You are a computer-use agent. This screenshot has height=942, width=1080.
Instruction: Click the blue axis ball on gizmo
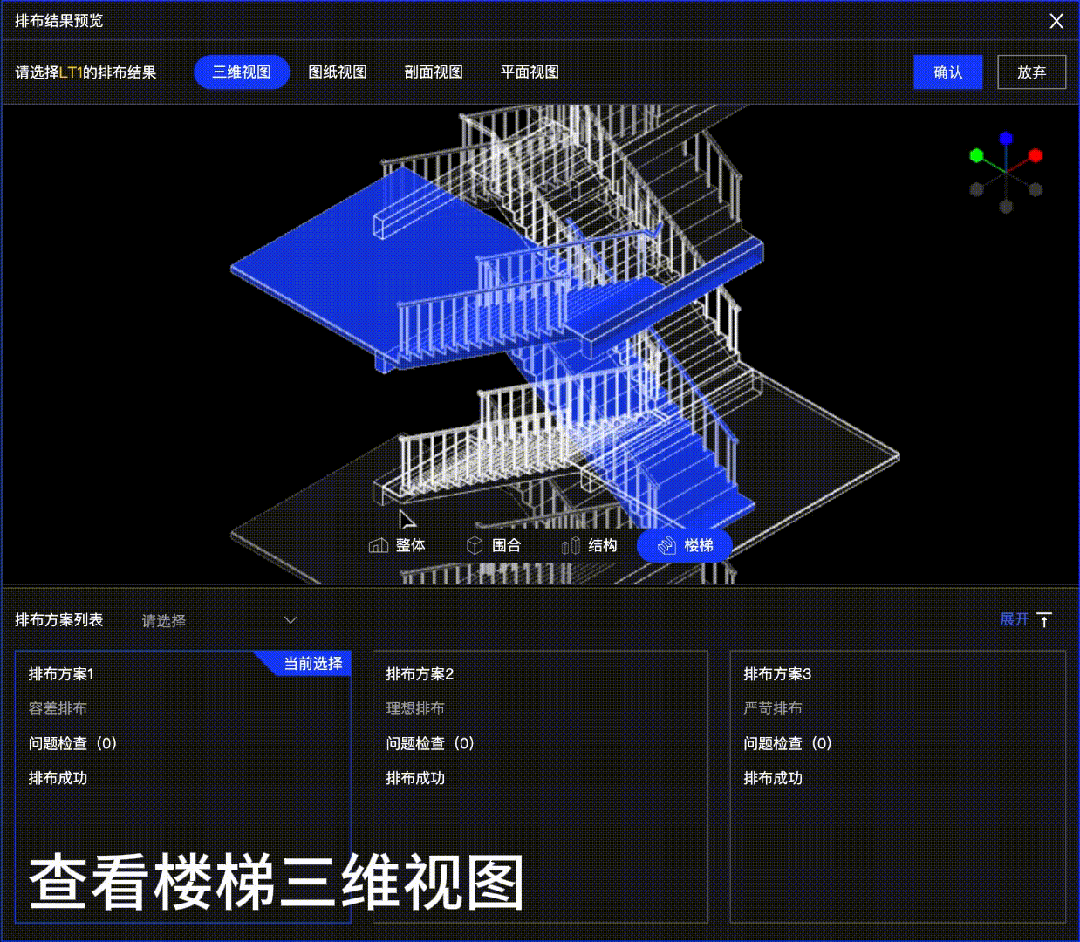[1006, 138]
